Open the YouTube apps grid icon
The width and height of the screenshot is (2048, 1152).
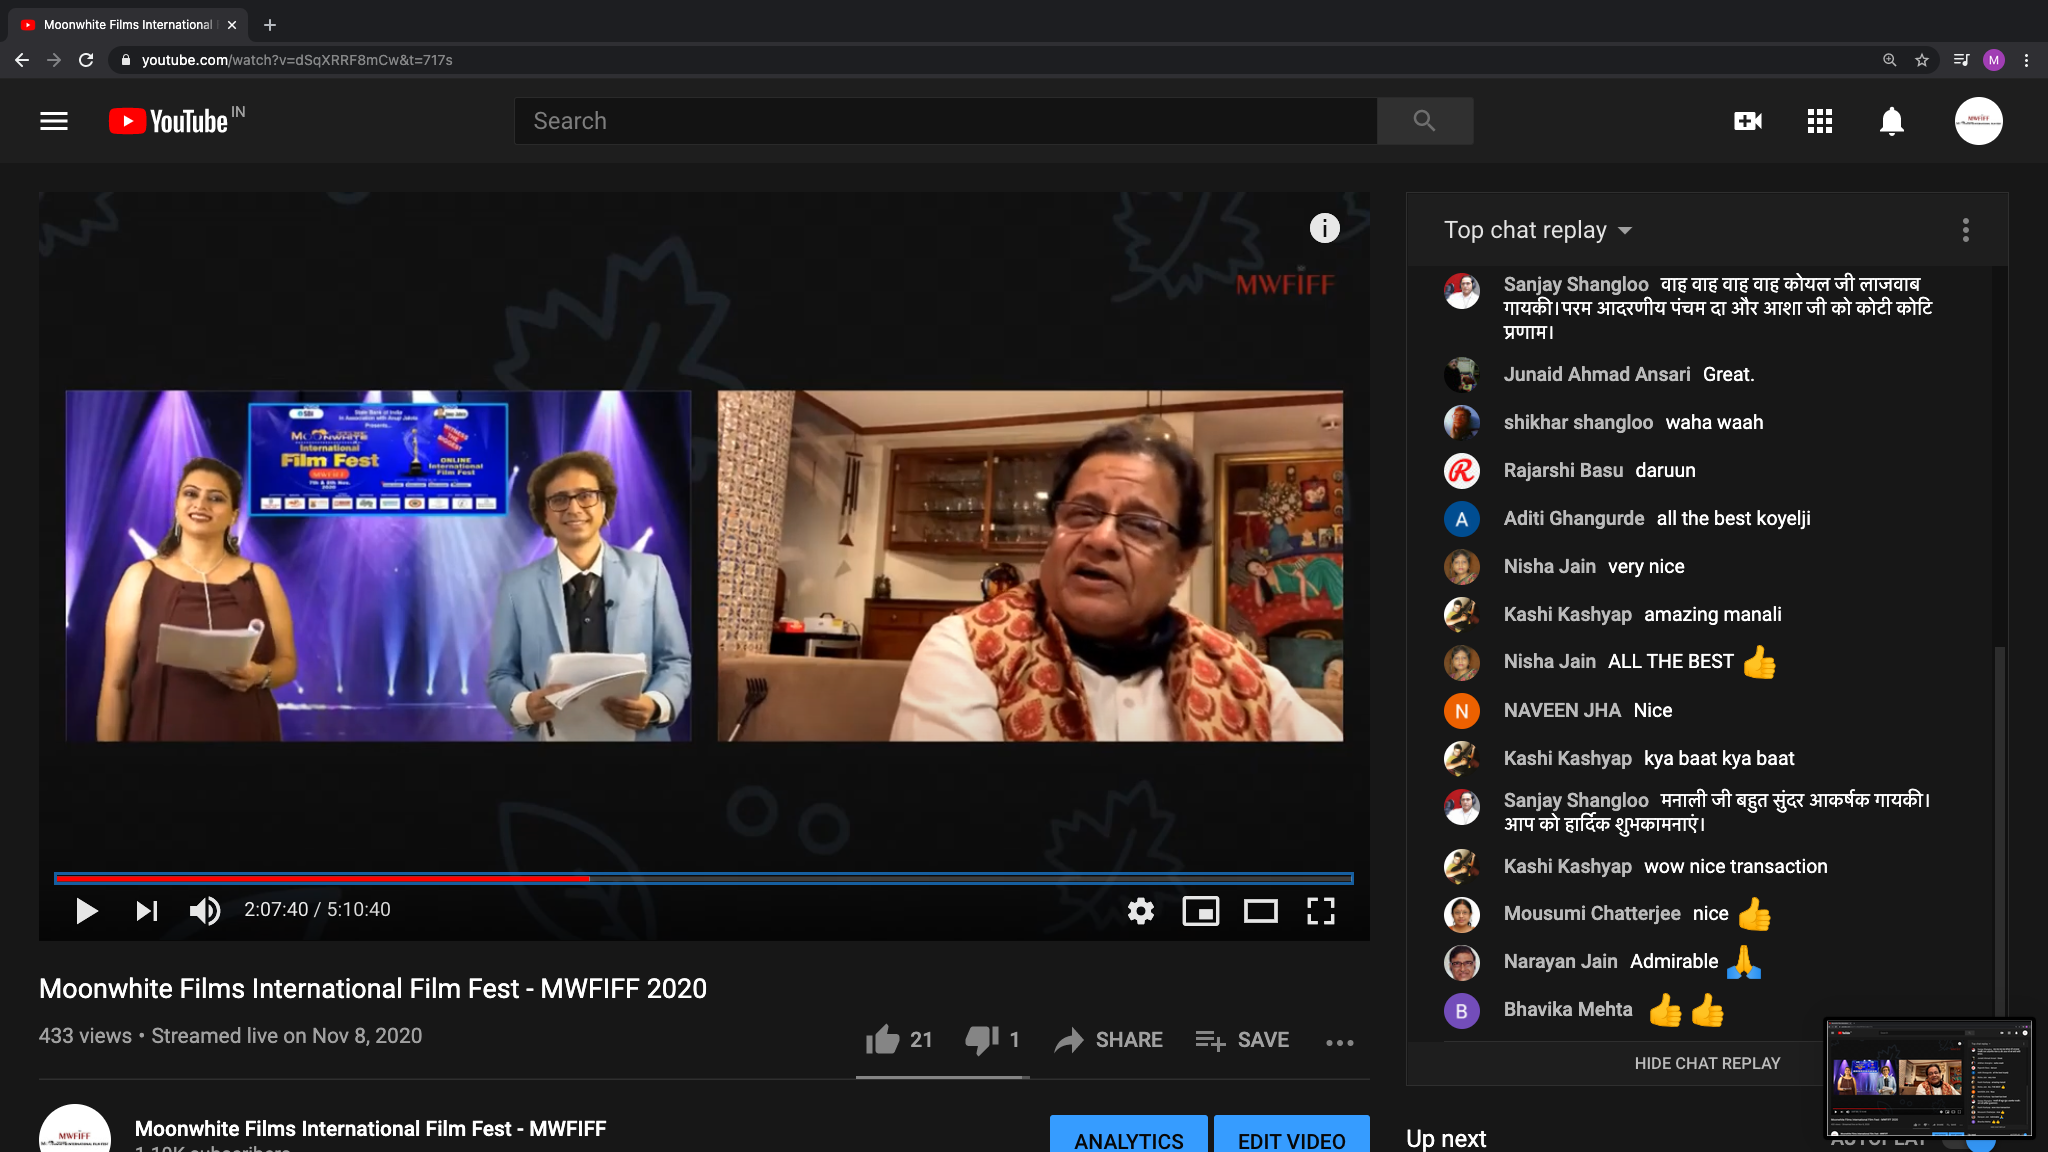(1820, 121)
